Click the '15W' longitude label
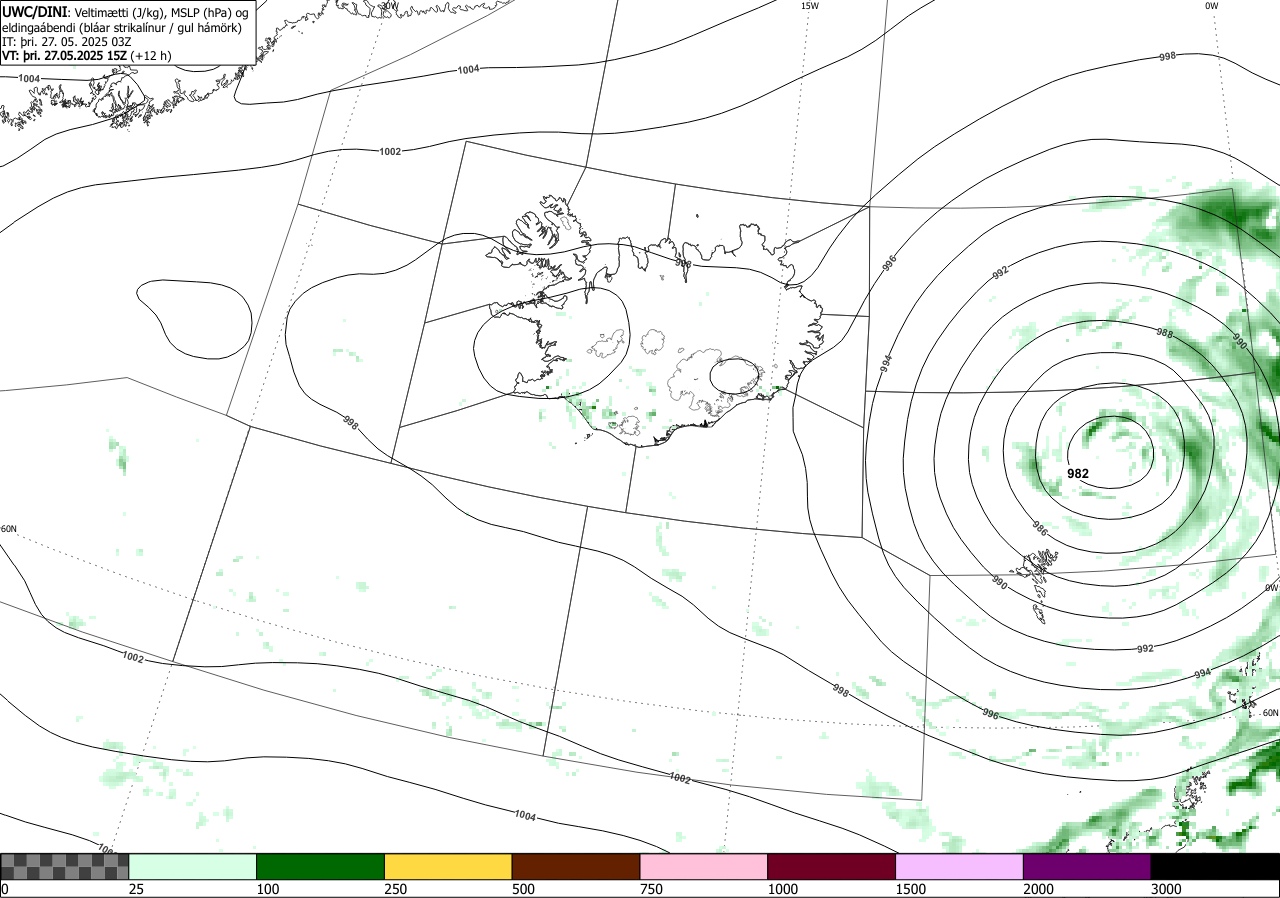 coord(810,6)
